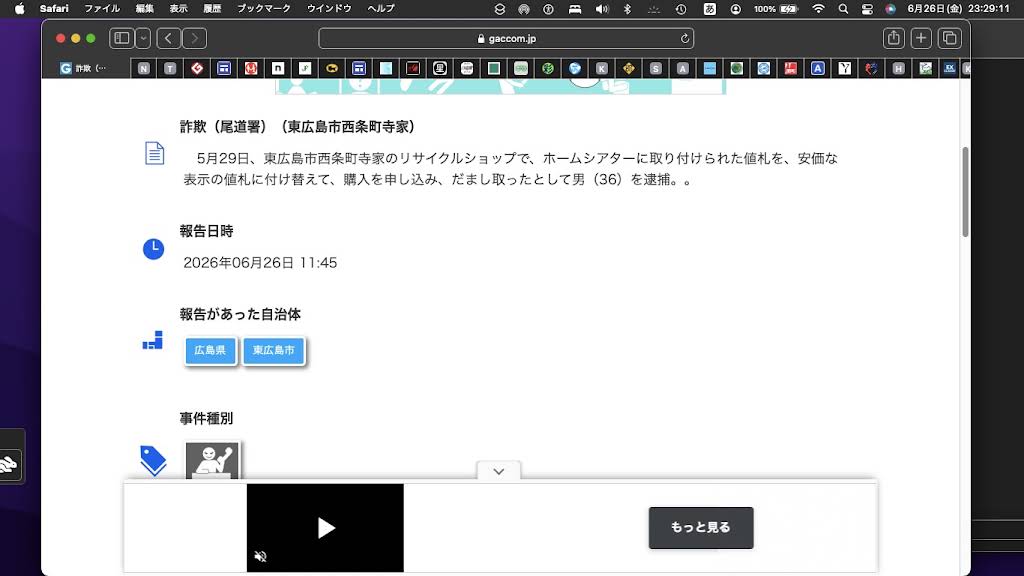Click the もっと見る button
Screen dimensions: 1024x576
701,528
